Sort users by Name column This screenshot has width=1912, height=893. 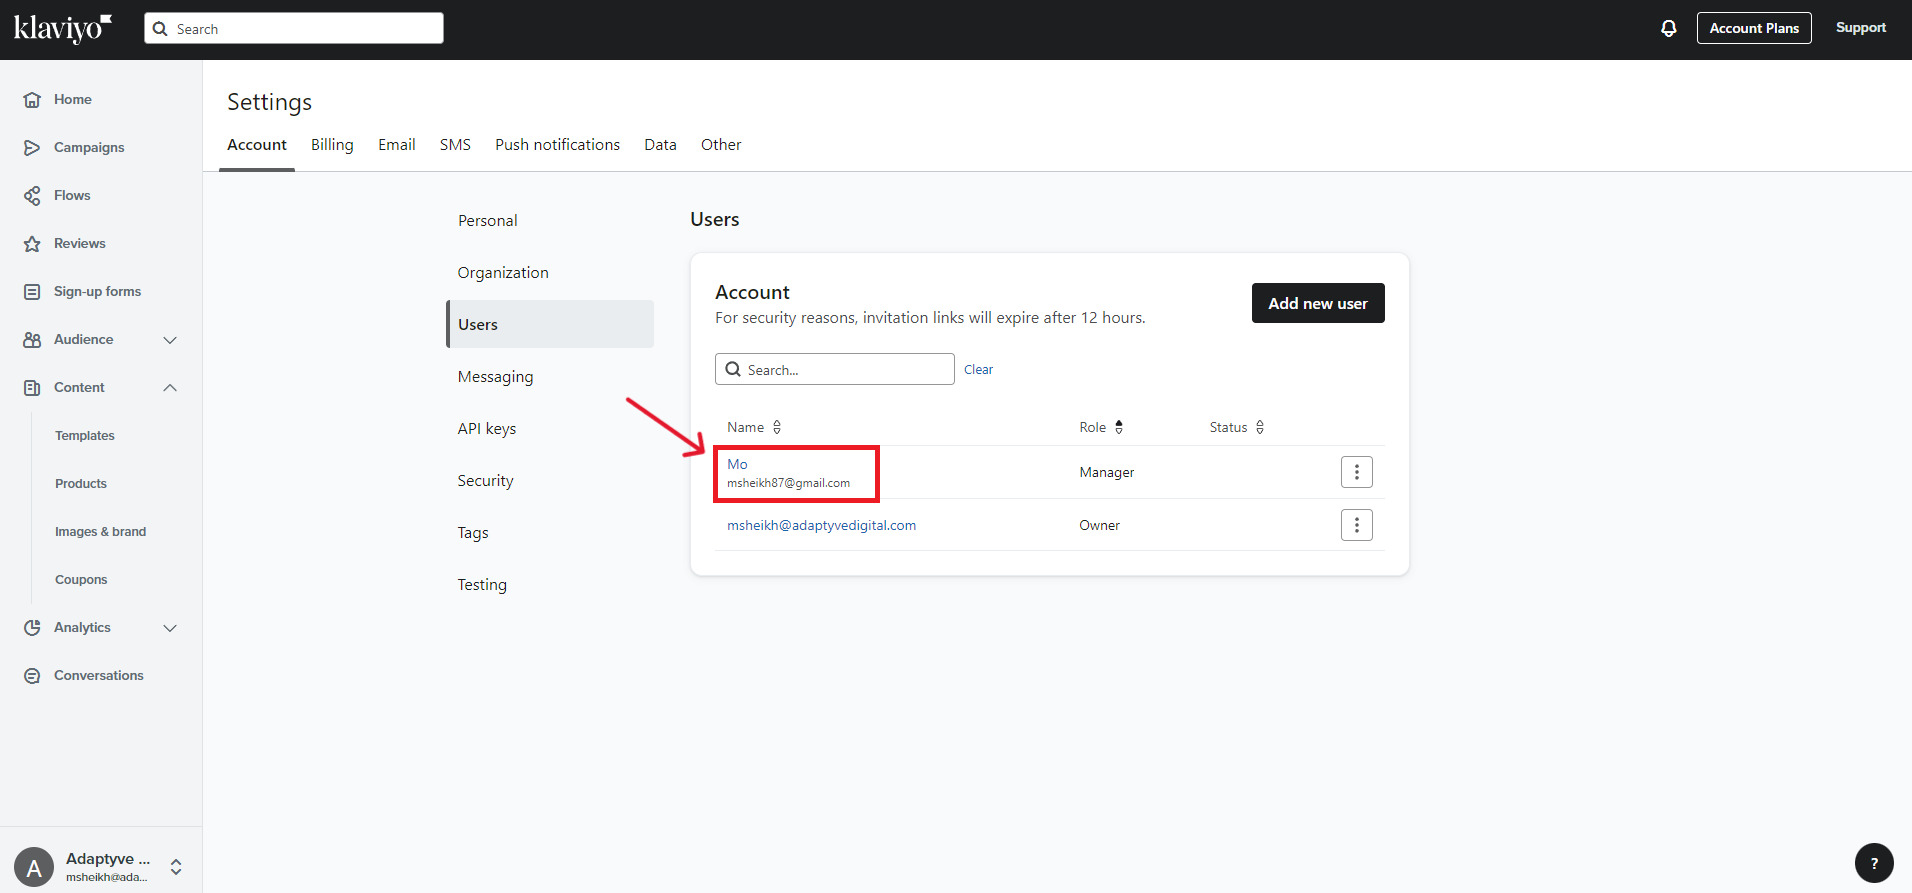(x=776, y=427)
